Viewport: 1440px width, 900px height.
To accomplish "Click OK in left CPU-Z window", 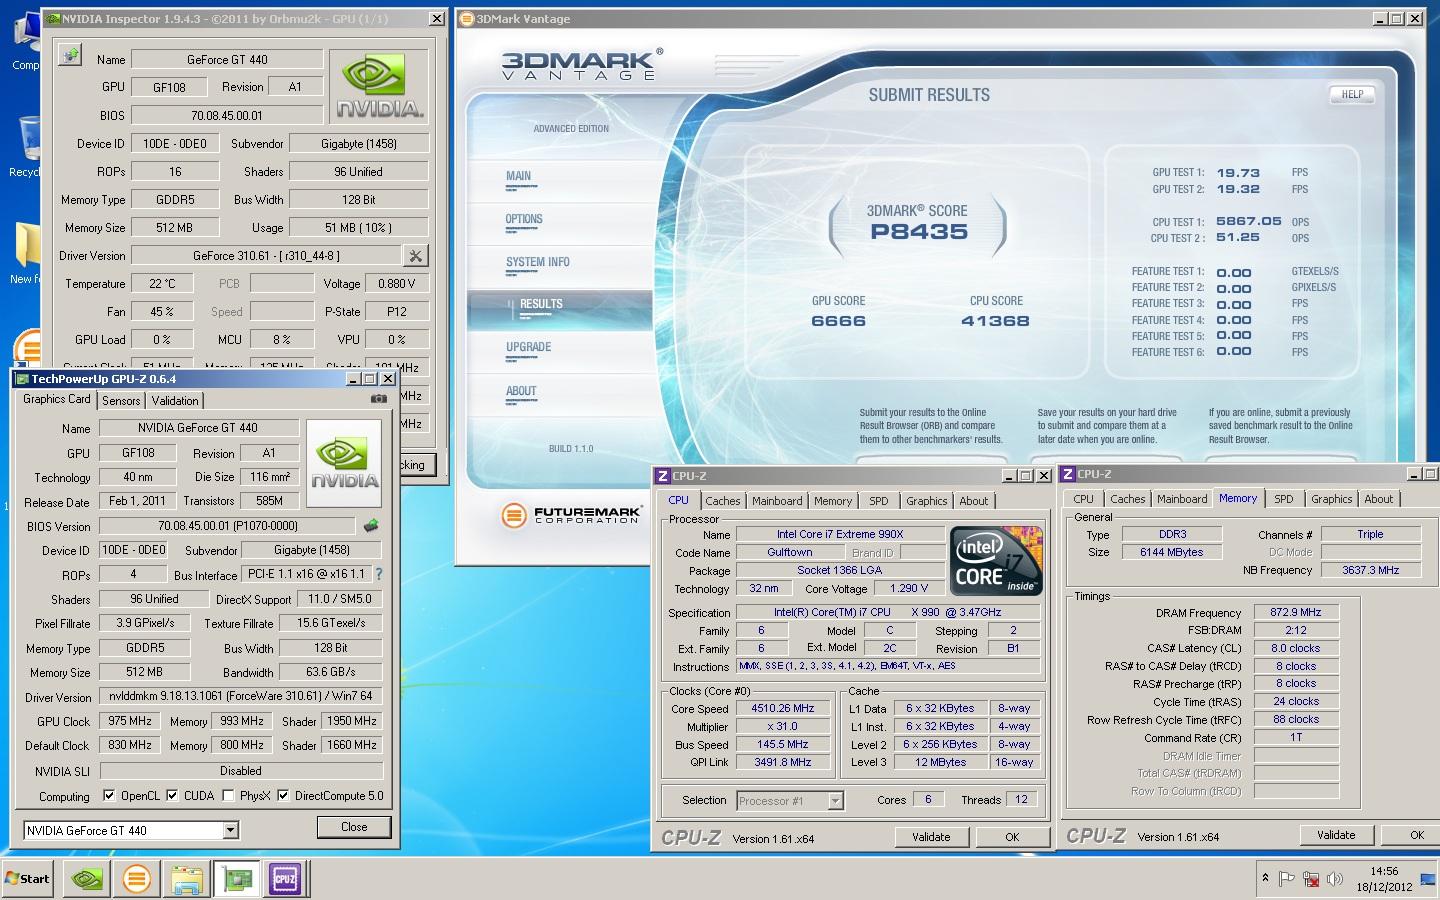I will point(1012,837).
